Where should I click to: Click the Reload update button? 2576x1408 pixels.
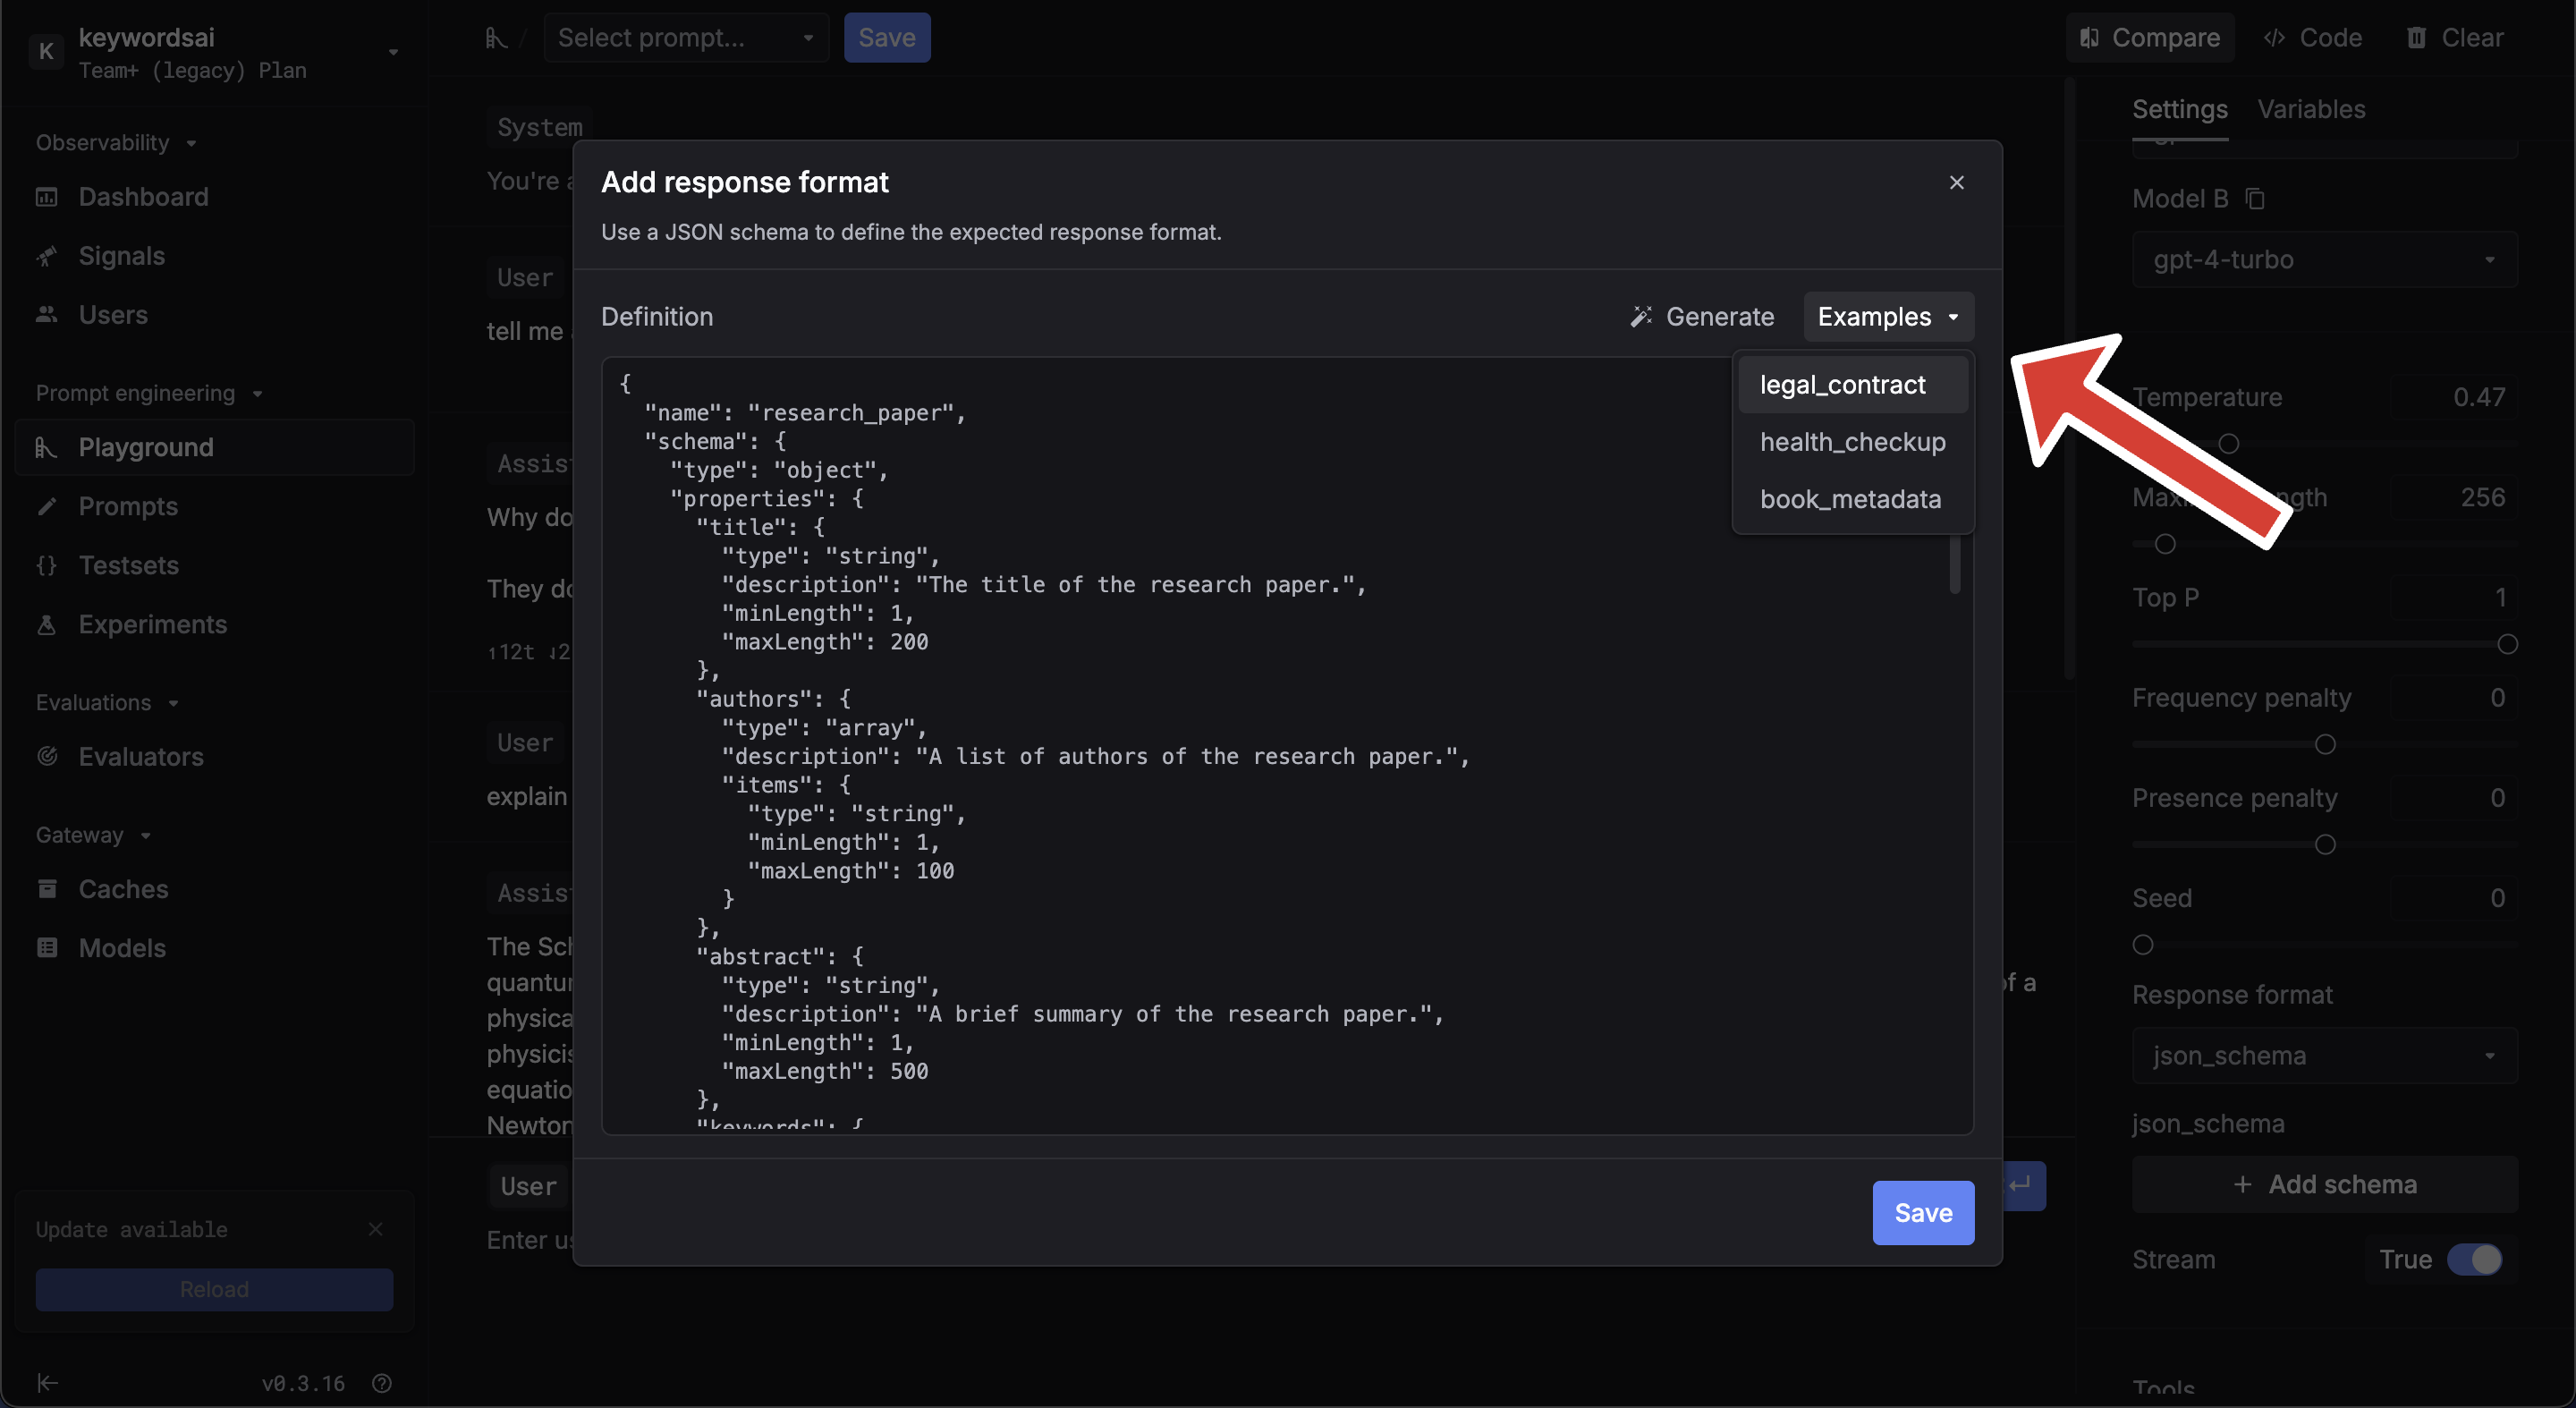point(214,1290)
